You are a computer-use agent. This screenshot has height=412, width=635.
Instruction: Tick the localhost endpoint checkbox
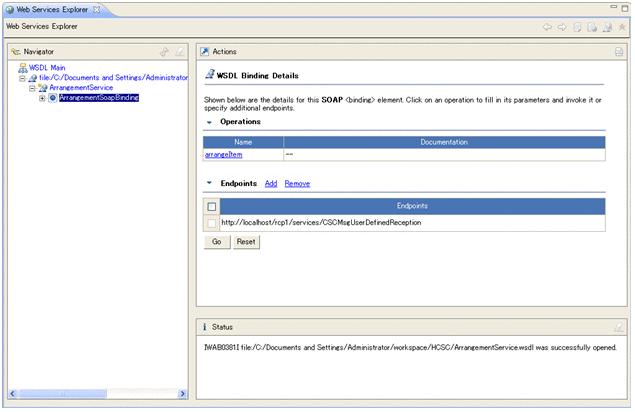[x=211, y=222]
